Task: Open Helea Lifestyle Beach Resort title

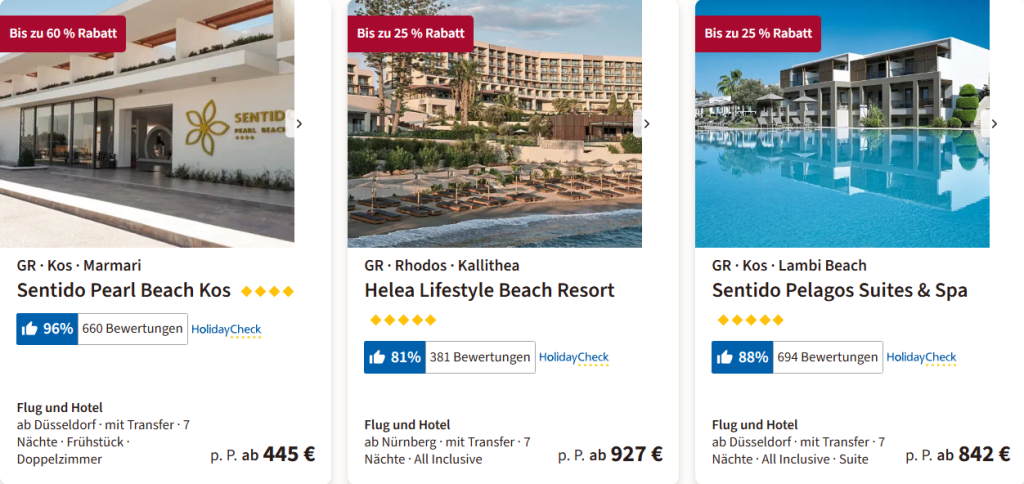Action: point(489,291)
